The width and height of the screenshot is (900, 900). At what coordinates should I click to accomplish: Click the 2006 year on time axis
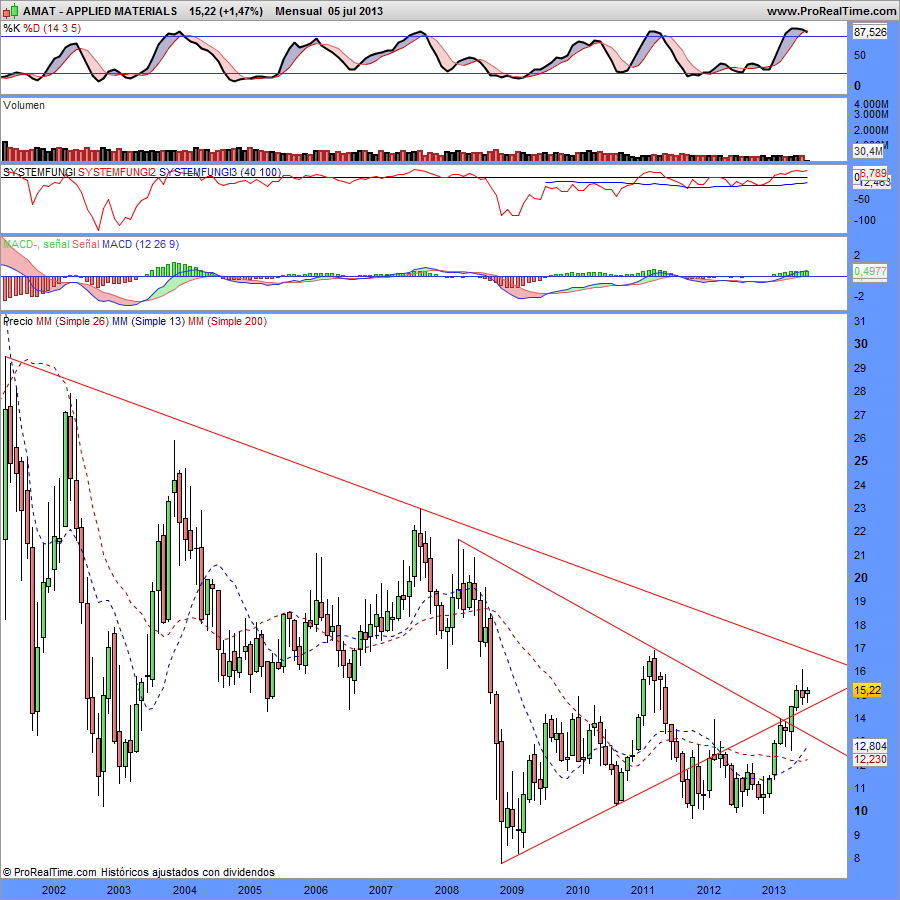pyautogui.click(x=316, y=890)
